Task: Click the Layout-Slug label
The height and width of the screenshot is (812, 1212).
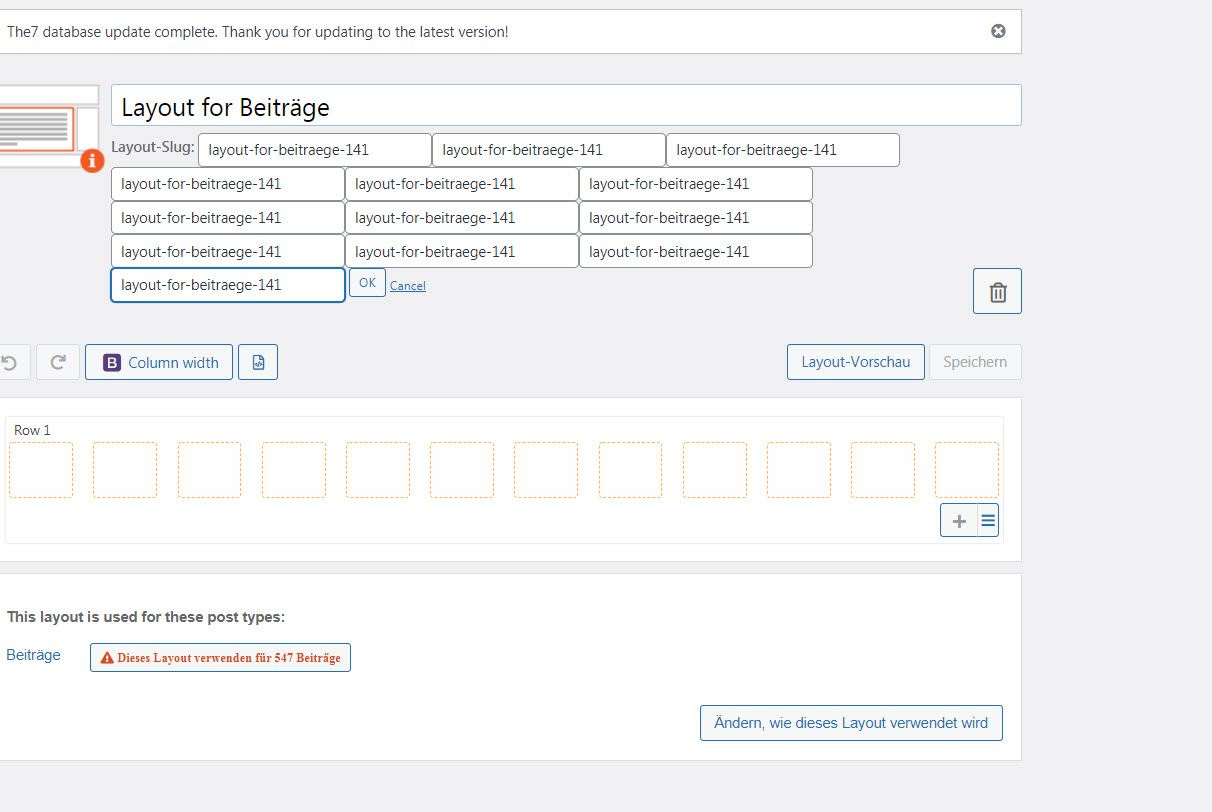Action: 153,146
